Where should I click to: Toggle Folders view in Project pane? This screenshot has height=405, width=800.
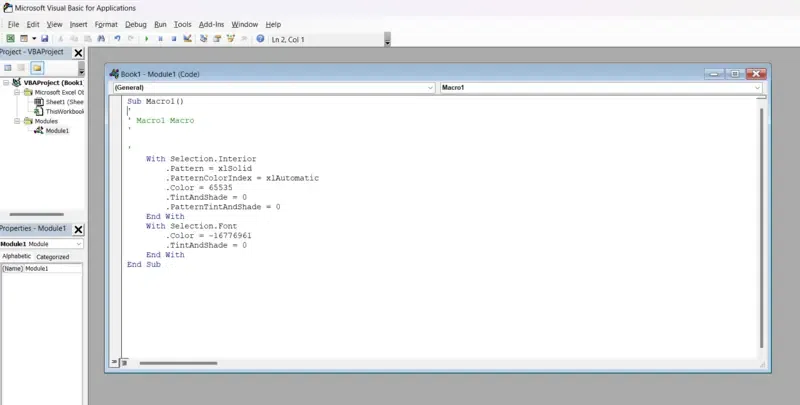37,68
